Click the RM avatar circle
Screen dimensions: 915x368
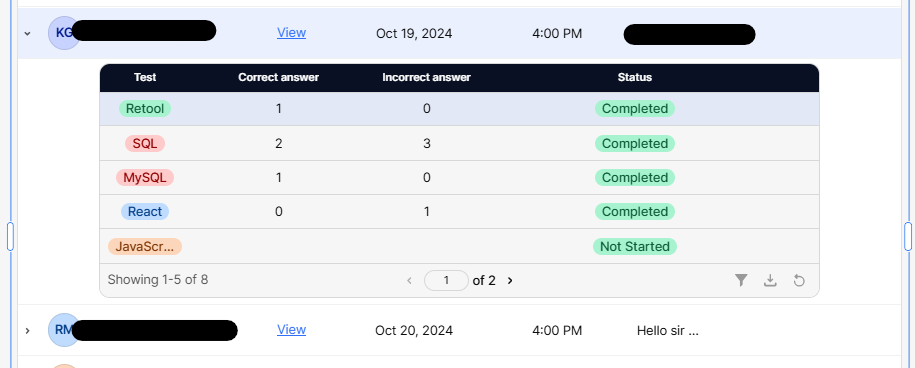(x=64, y=330)
